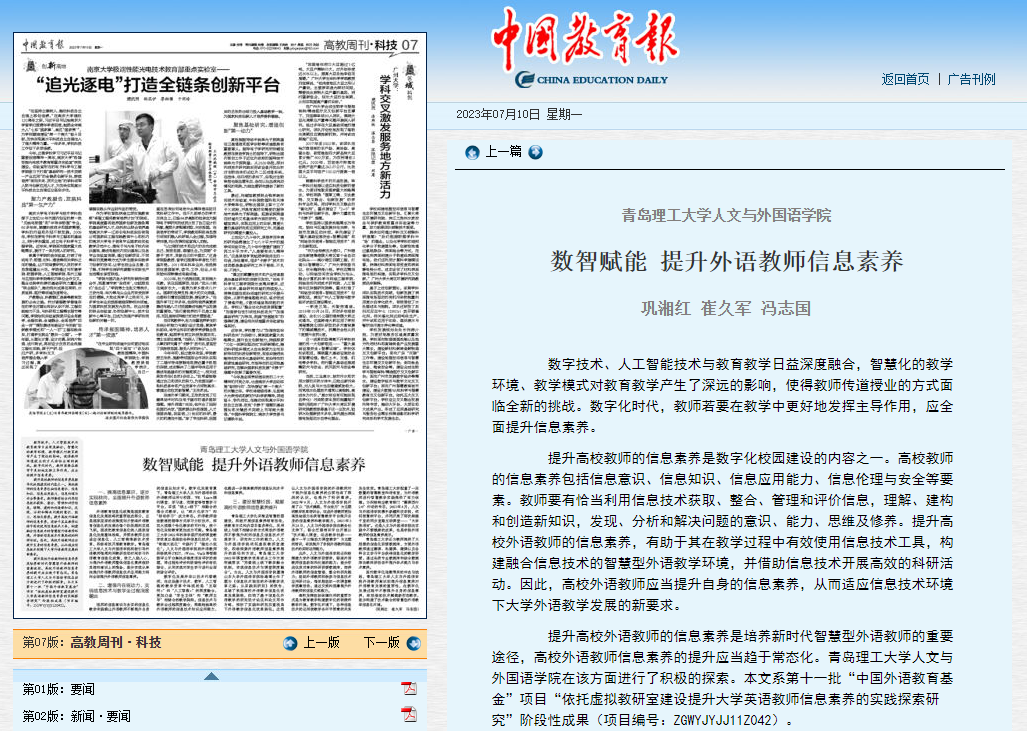Viewport: 1027px width, 731px height.
Task: Click the previous page arrow icon beside 上一版
Action: (290, 643)
